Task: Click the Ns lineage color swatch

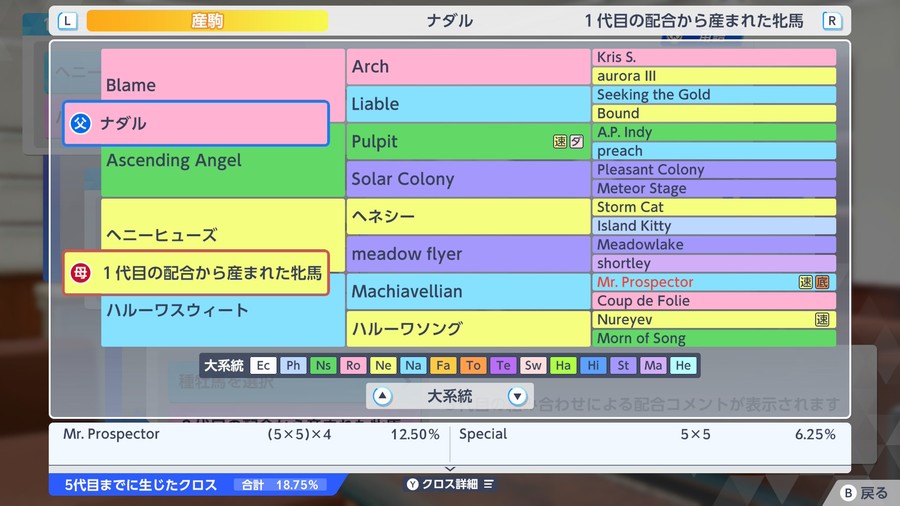Action: tap(323, 365)
